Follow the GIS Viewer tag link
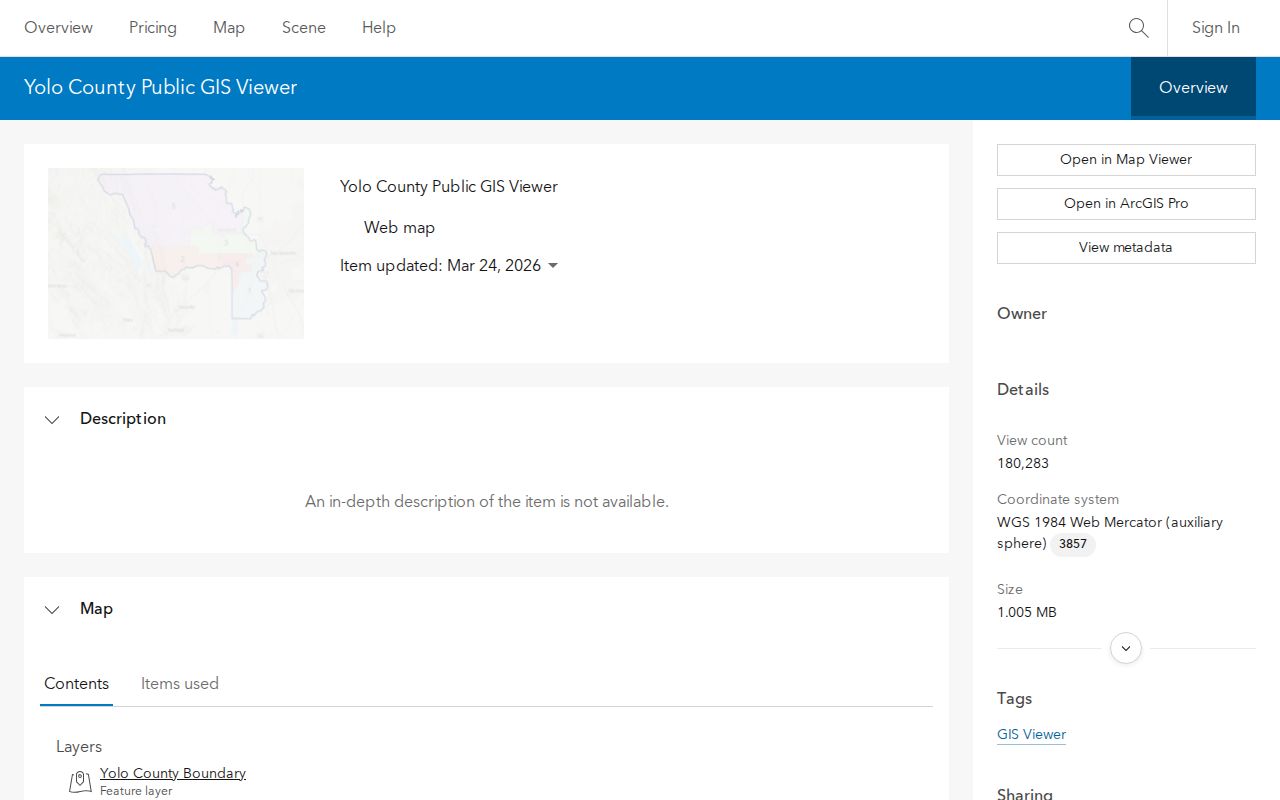The image size is (1280, 800). [1031, 734]
